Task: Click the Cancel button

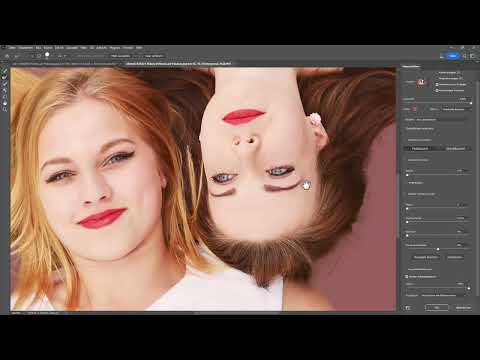Action: [x=463, y=308]
